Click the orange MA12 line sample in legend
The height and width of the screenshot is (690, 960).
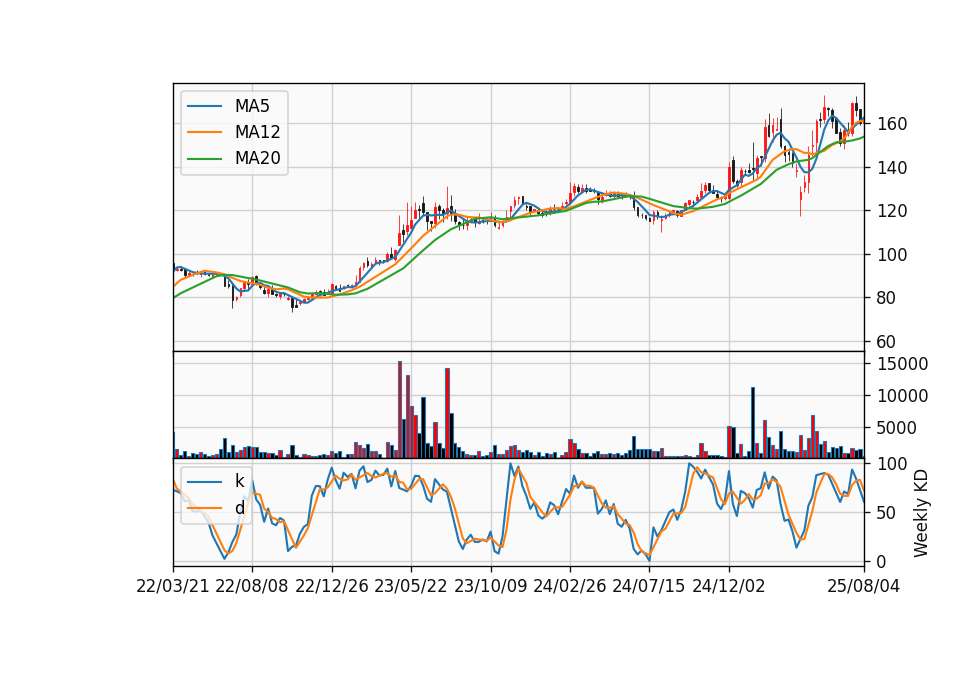[x=204, y=132]
